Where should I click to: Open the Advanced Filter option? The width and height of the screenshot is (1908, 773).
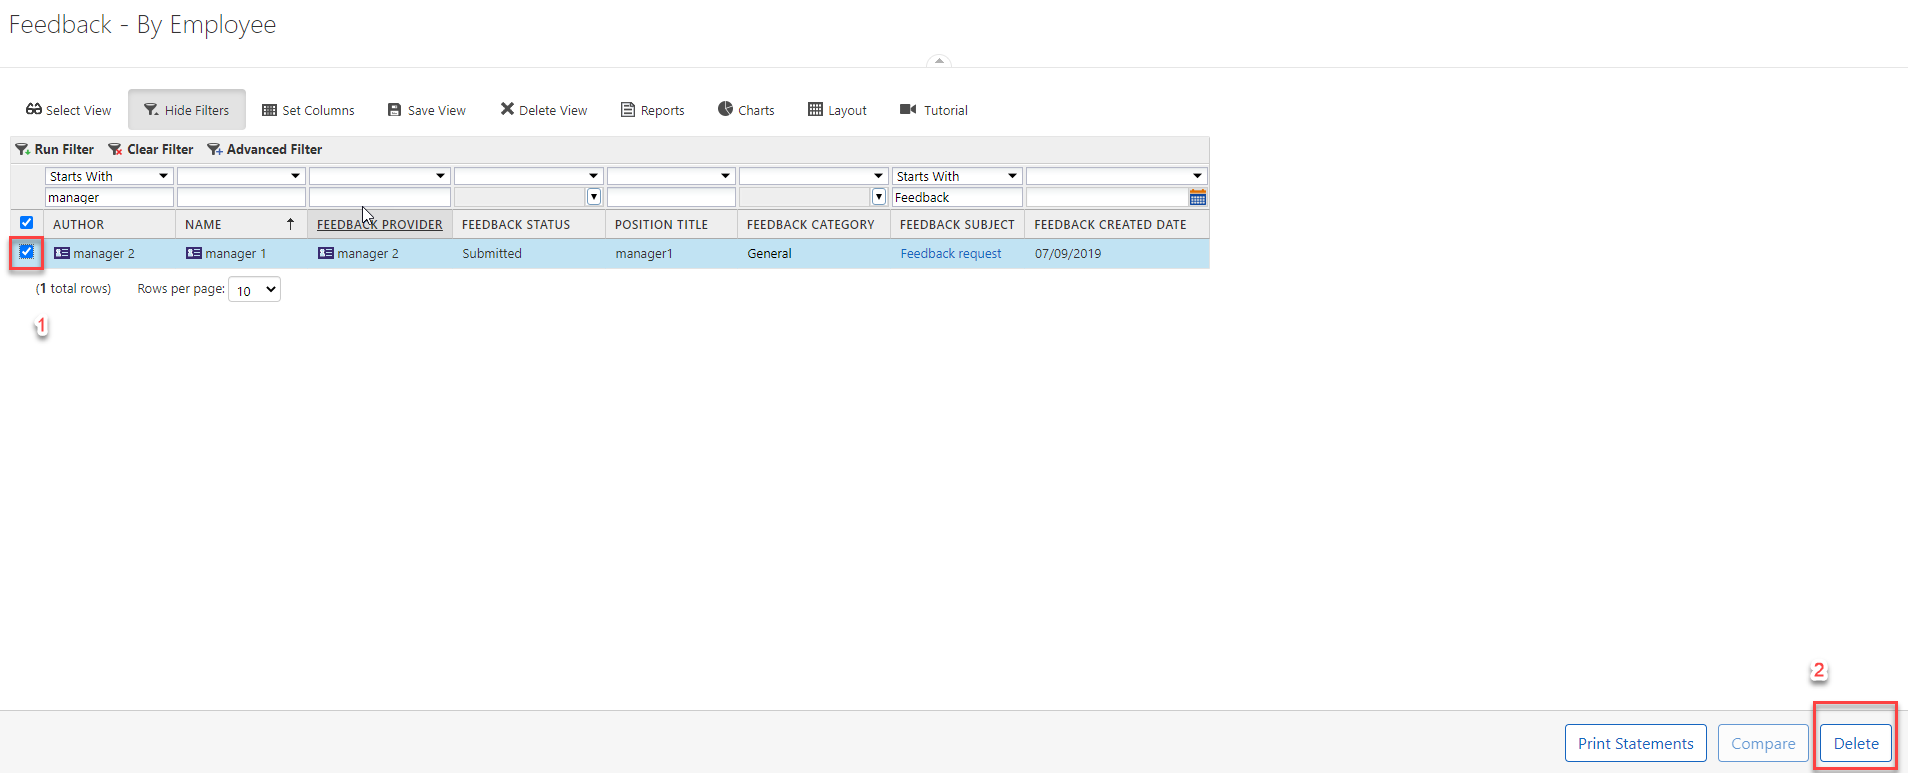point(265,149)
